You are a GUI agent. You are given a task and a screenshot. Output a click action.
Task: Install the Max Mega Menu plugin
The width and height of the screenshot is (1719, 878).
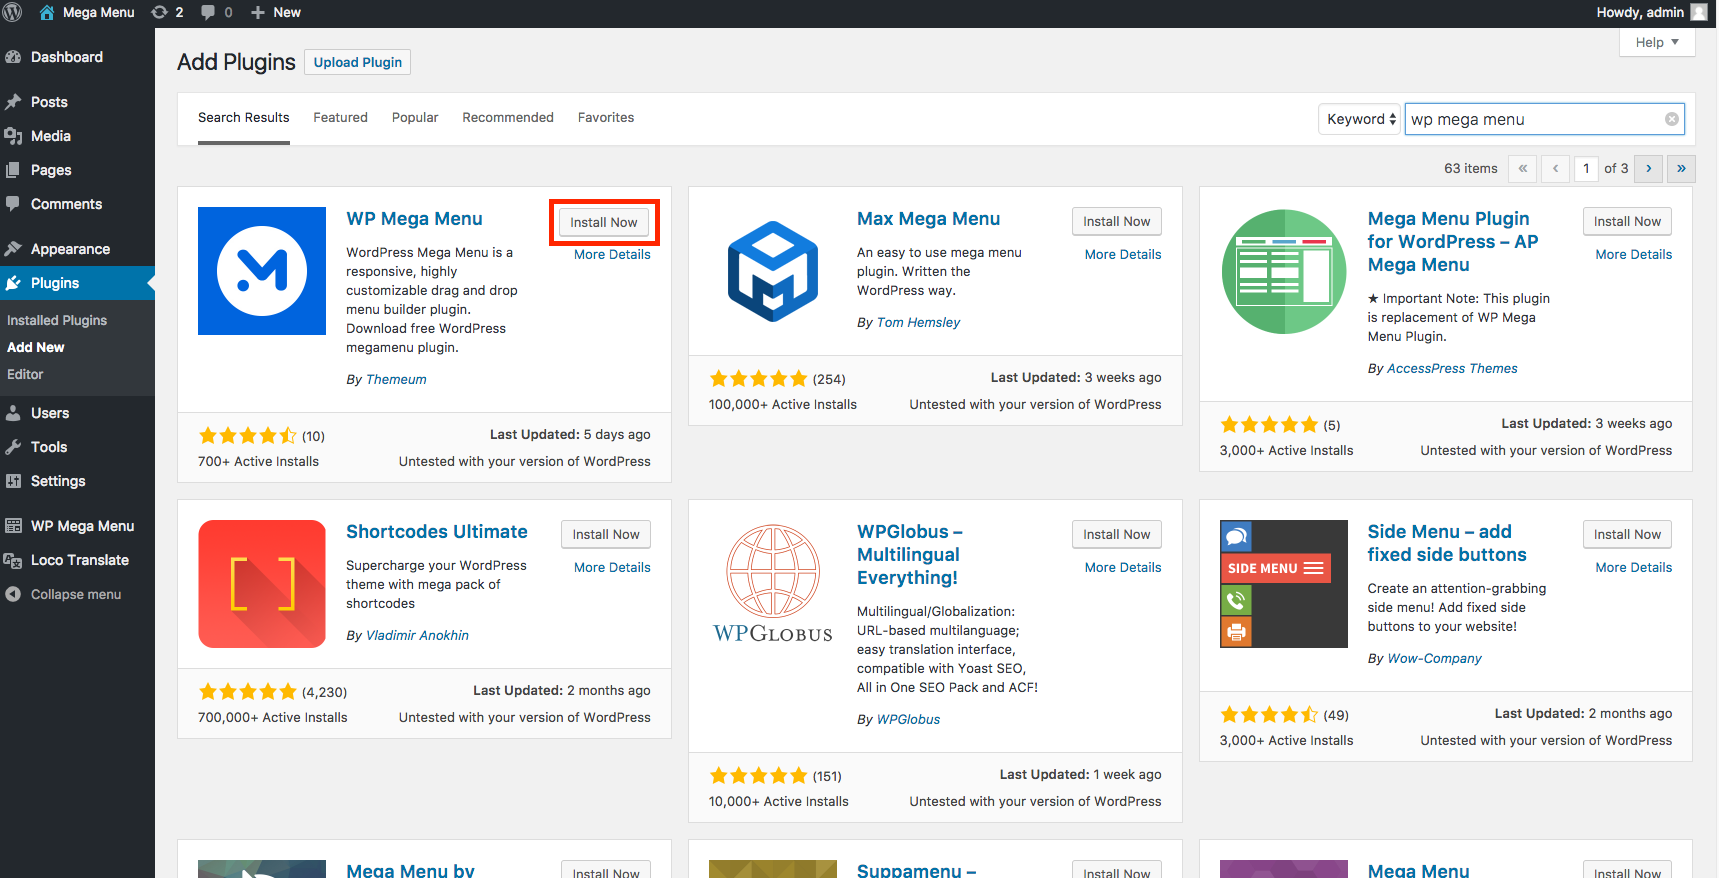click(x=1117, y=221)
